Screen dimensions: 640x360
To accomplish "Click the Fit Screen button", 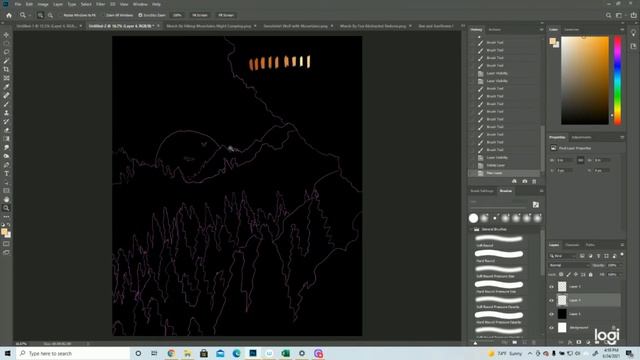I will [x=200, y=15].
